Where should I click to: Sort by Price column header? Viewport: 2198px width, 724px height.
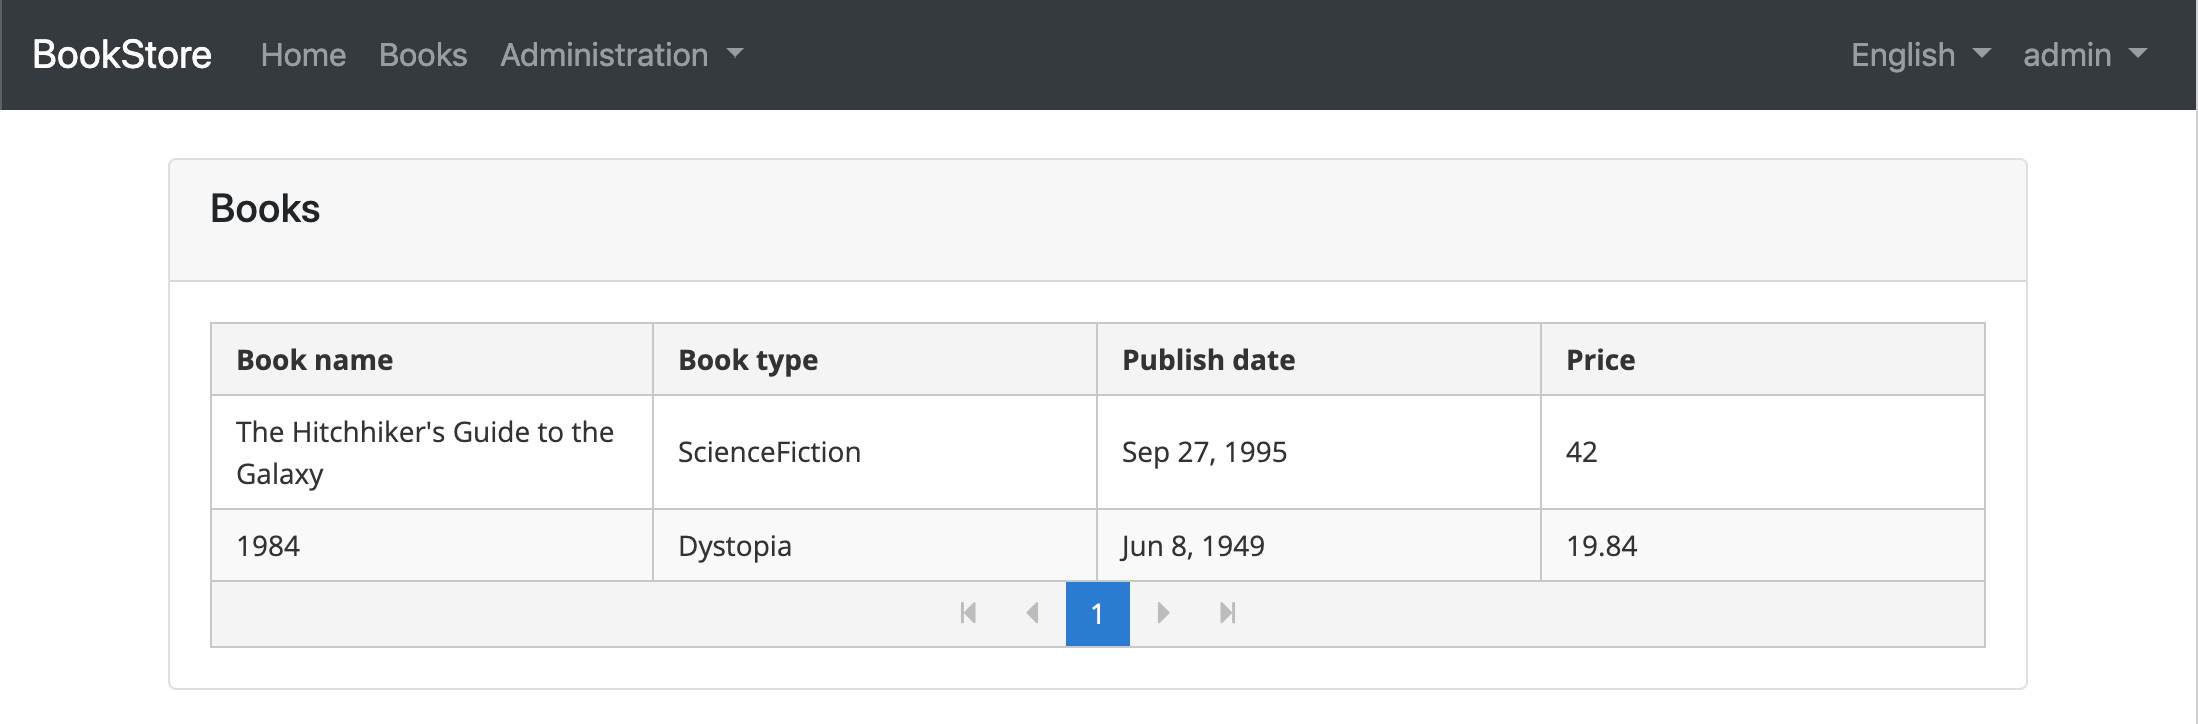(x=1600, y=360)
